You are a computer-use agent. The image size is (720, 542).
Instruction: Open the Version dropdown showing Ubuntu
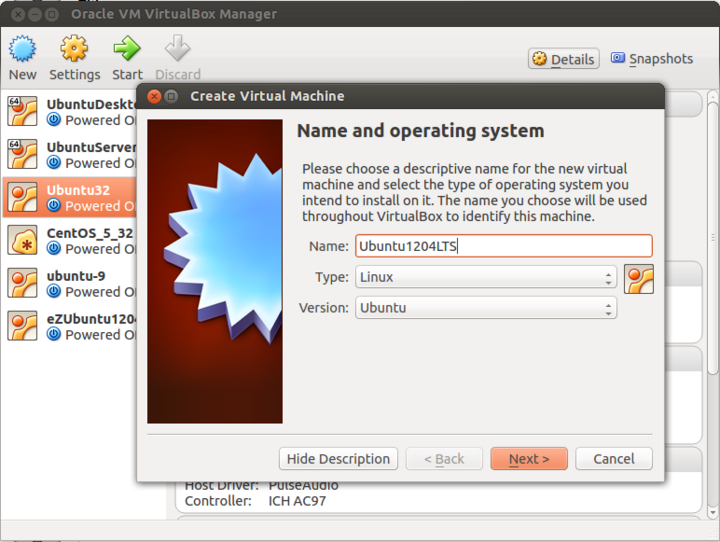(x=486, y=308)
